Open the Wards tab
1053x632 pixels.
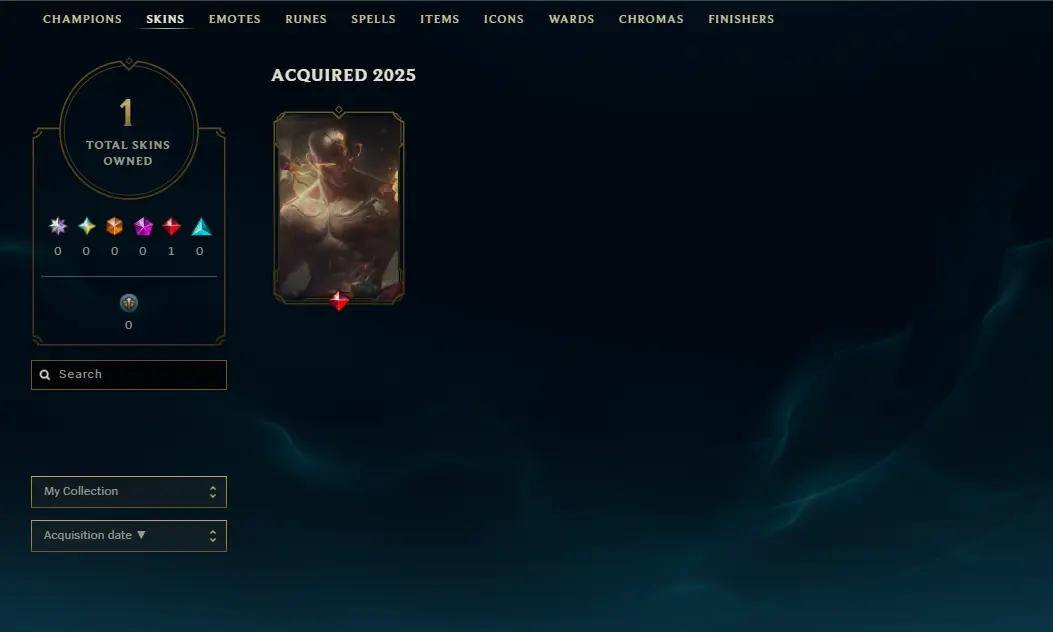click(571, 19)
